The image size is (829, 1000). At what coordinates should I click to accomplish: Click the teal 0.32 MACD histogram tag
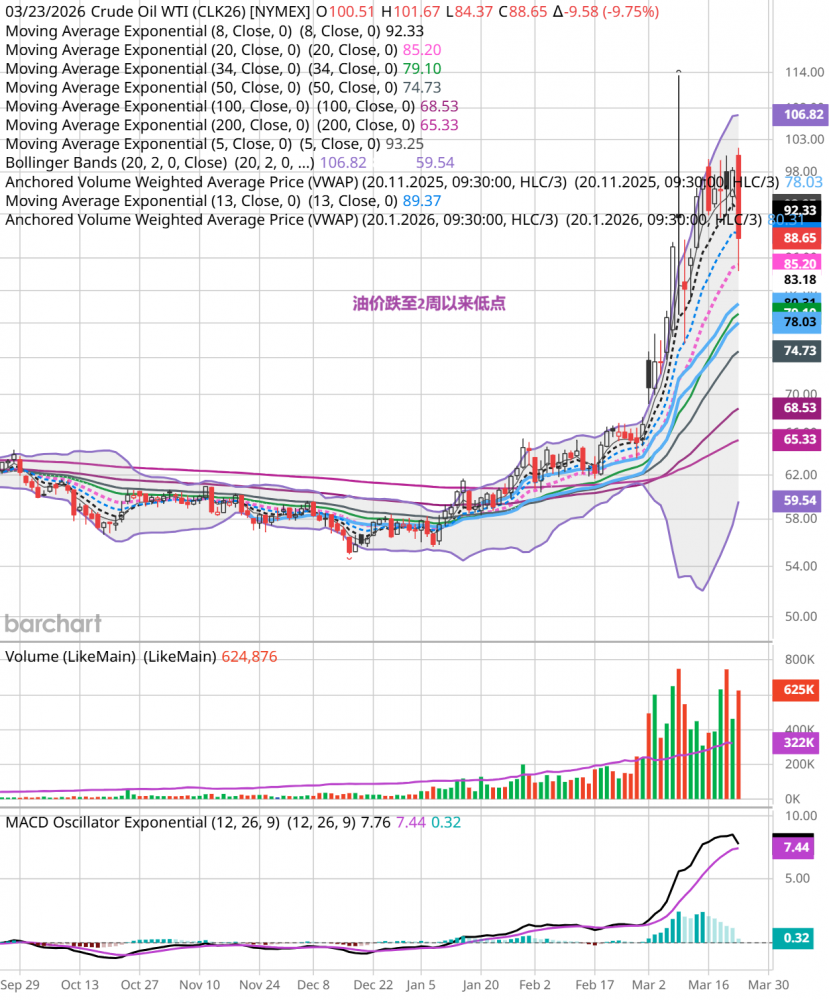(x=799, y=939)
